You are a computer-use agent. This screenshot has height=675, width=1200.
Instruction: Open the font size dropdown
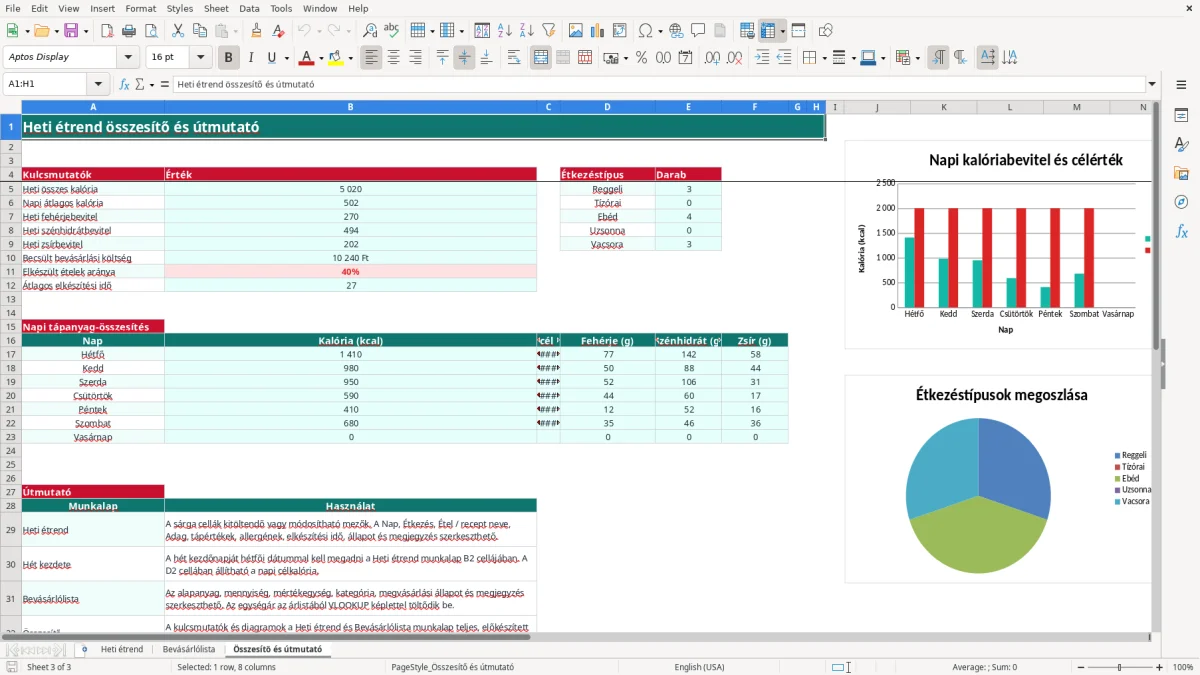[201, 58]
